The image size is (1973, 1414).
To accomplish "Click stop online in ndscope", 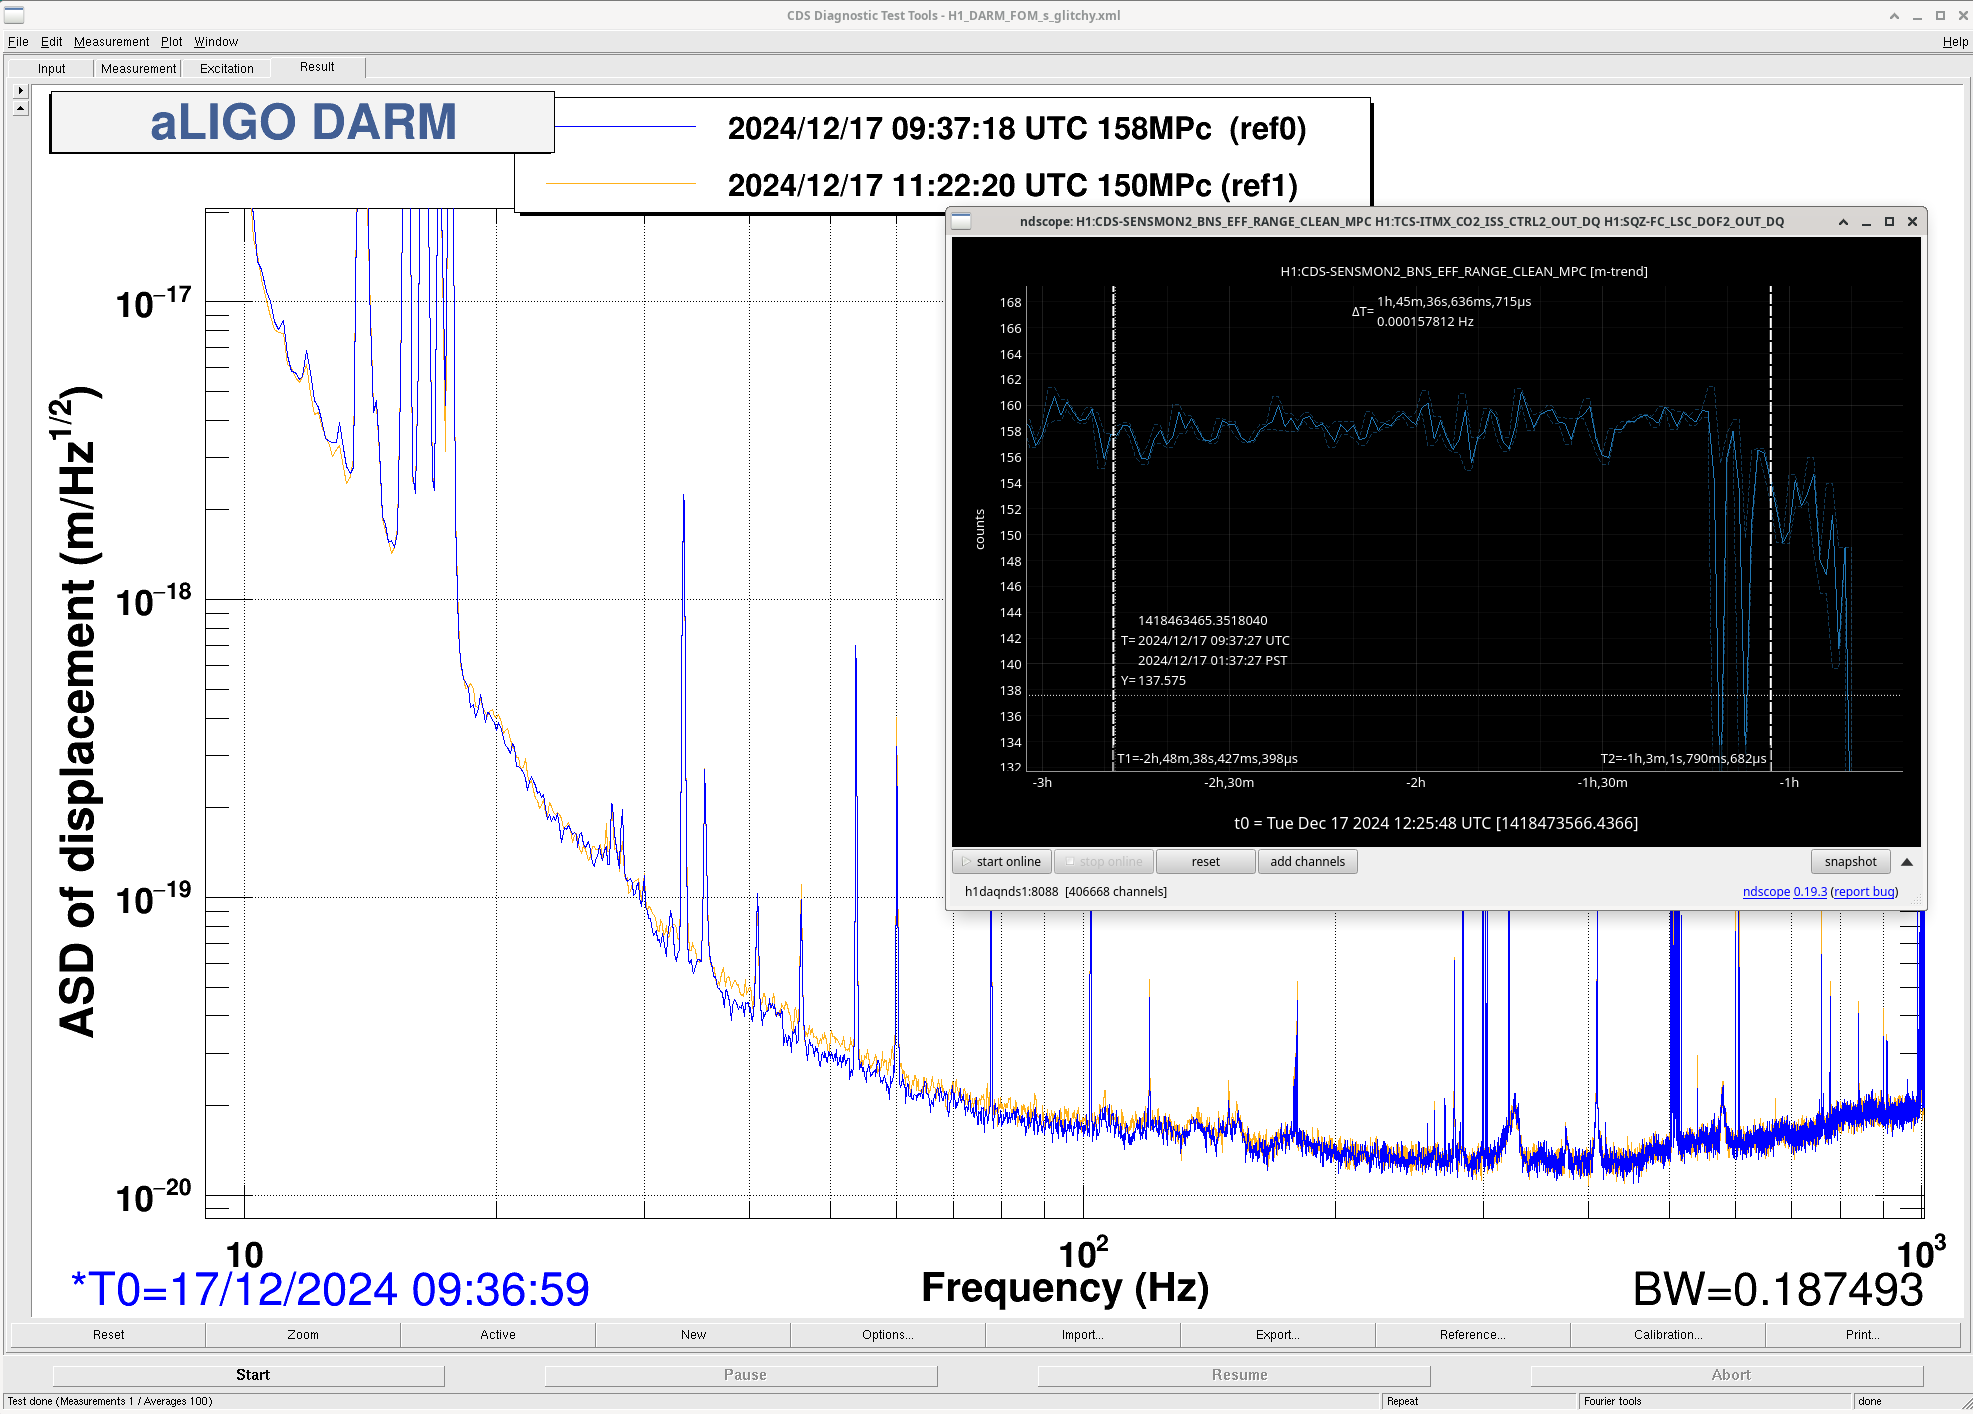I will [1104, 862].
